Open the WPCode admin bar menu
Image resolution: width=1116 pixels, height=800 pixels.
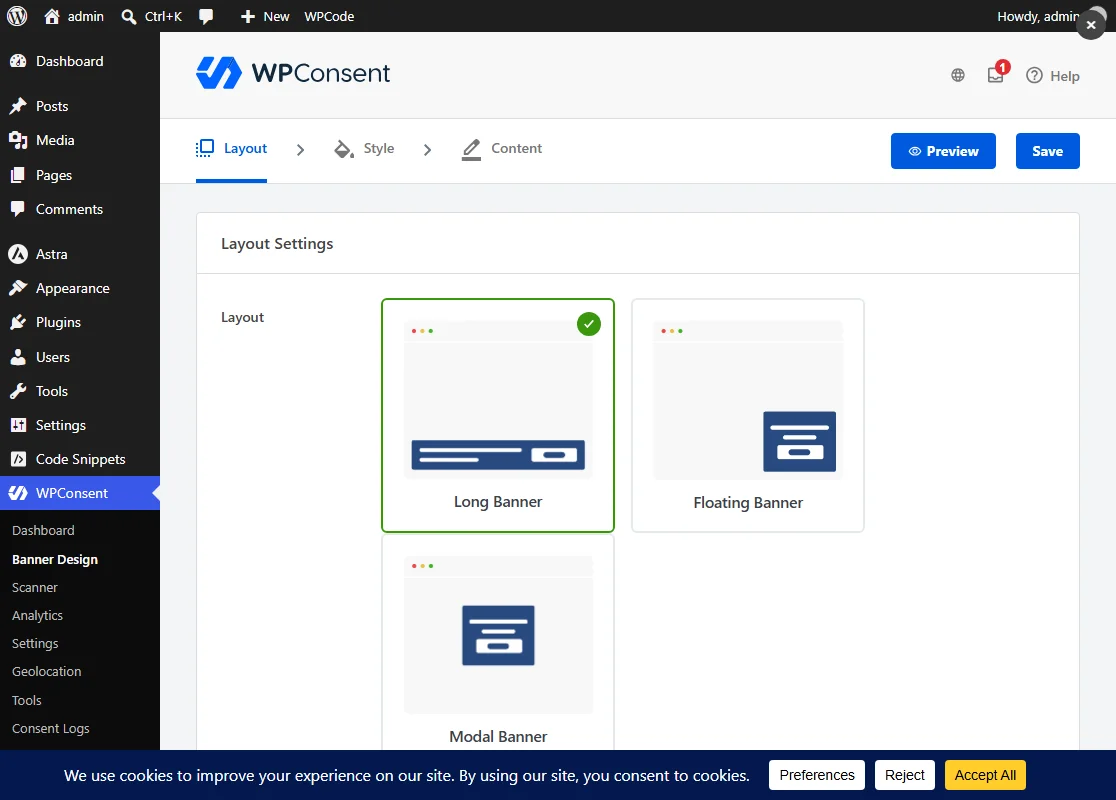point(330,16)
